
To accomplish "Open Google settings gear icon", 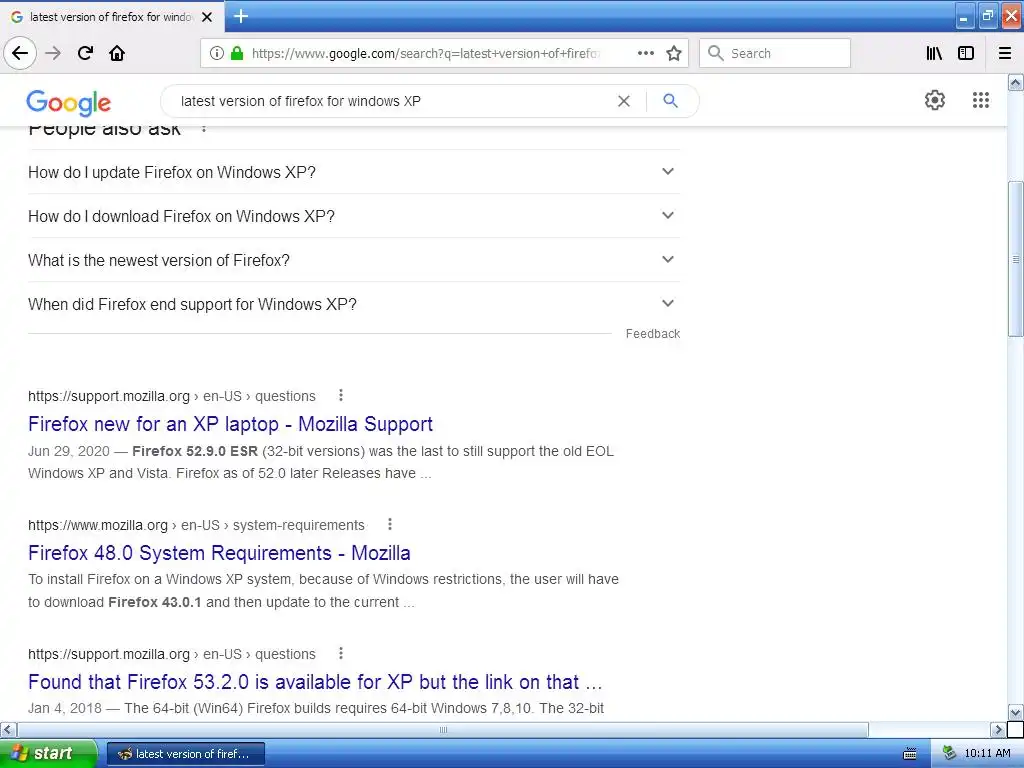I will [935, 100].
